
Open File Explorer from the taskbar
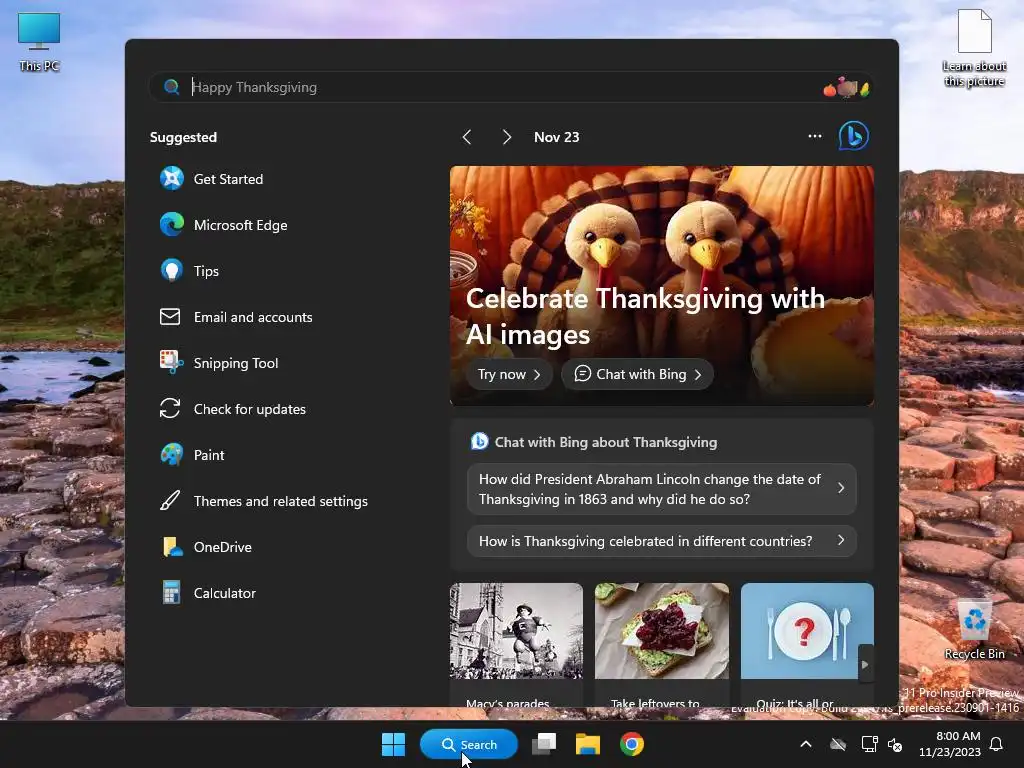tap(588, 744)
